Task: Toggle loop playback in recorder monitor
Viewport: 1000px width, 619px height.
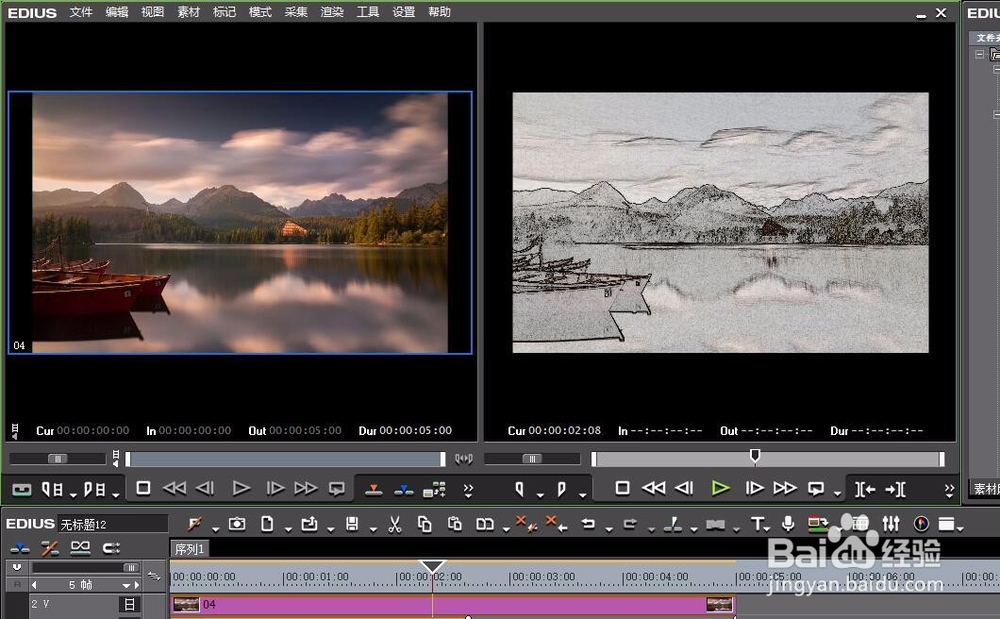Action: coord(816,489)
